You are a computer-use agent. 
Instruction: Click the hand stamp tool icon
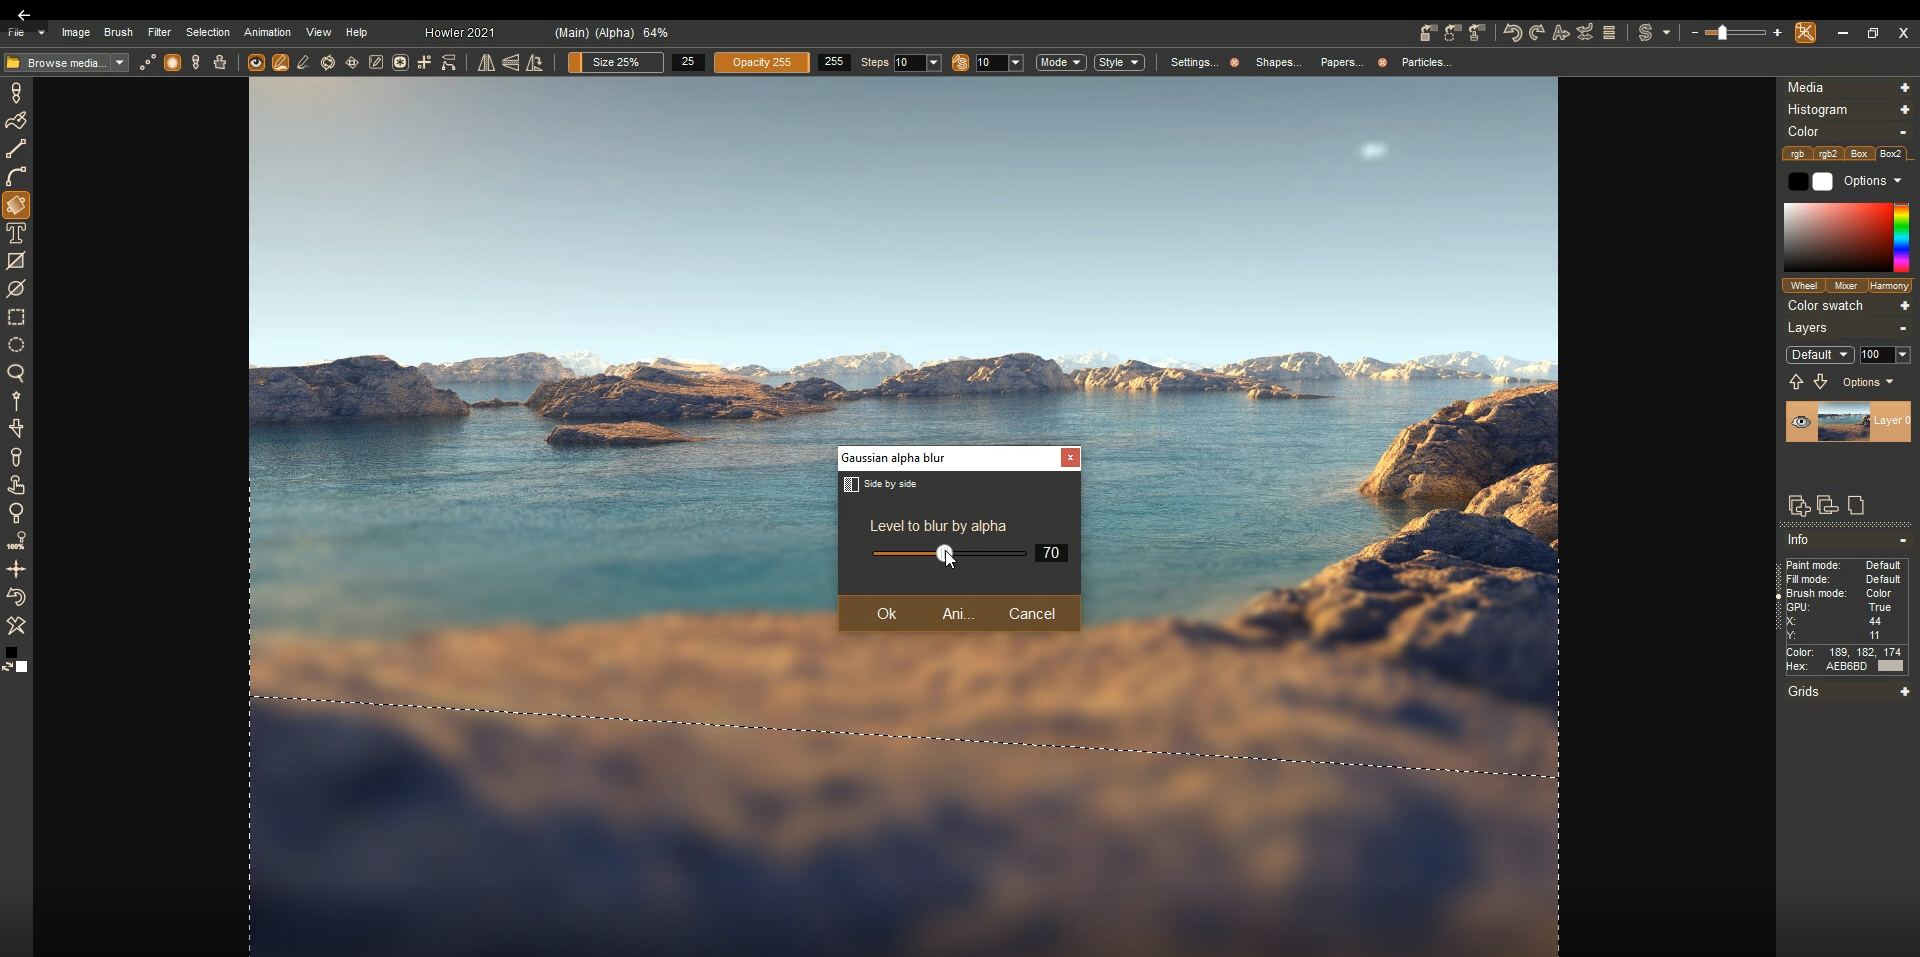pyautogui.click(x=16, y=485)
